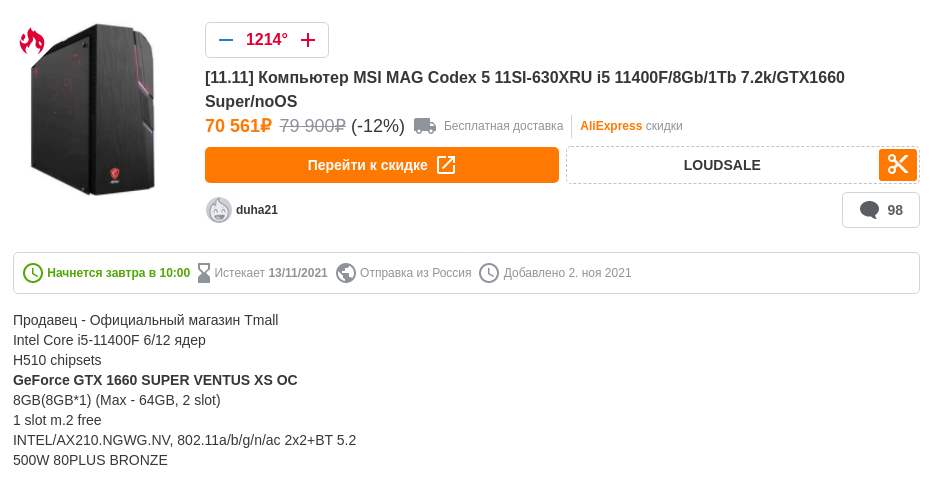Click the grey clock added-date icon
Viewport: 932px width, 477px height.
pos(489,273)
